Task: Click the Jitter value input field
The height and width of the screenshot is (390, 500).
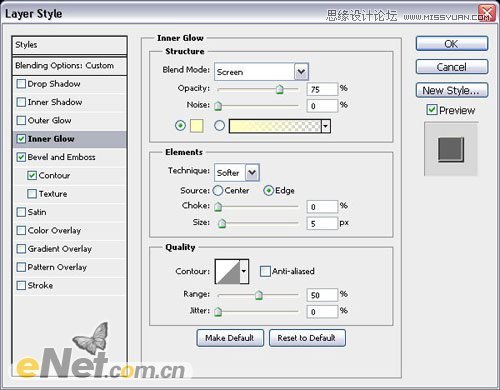Action: point(322,312)
